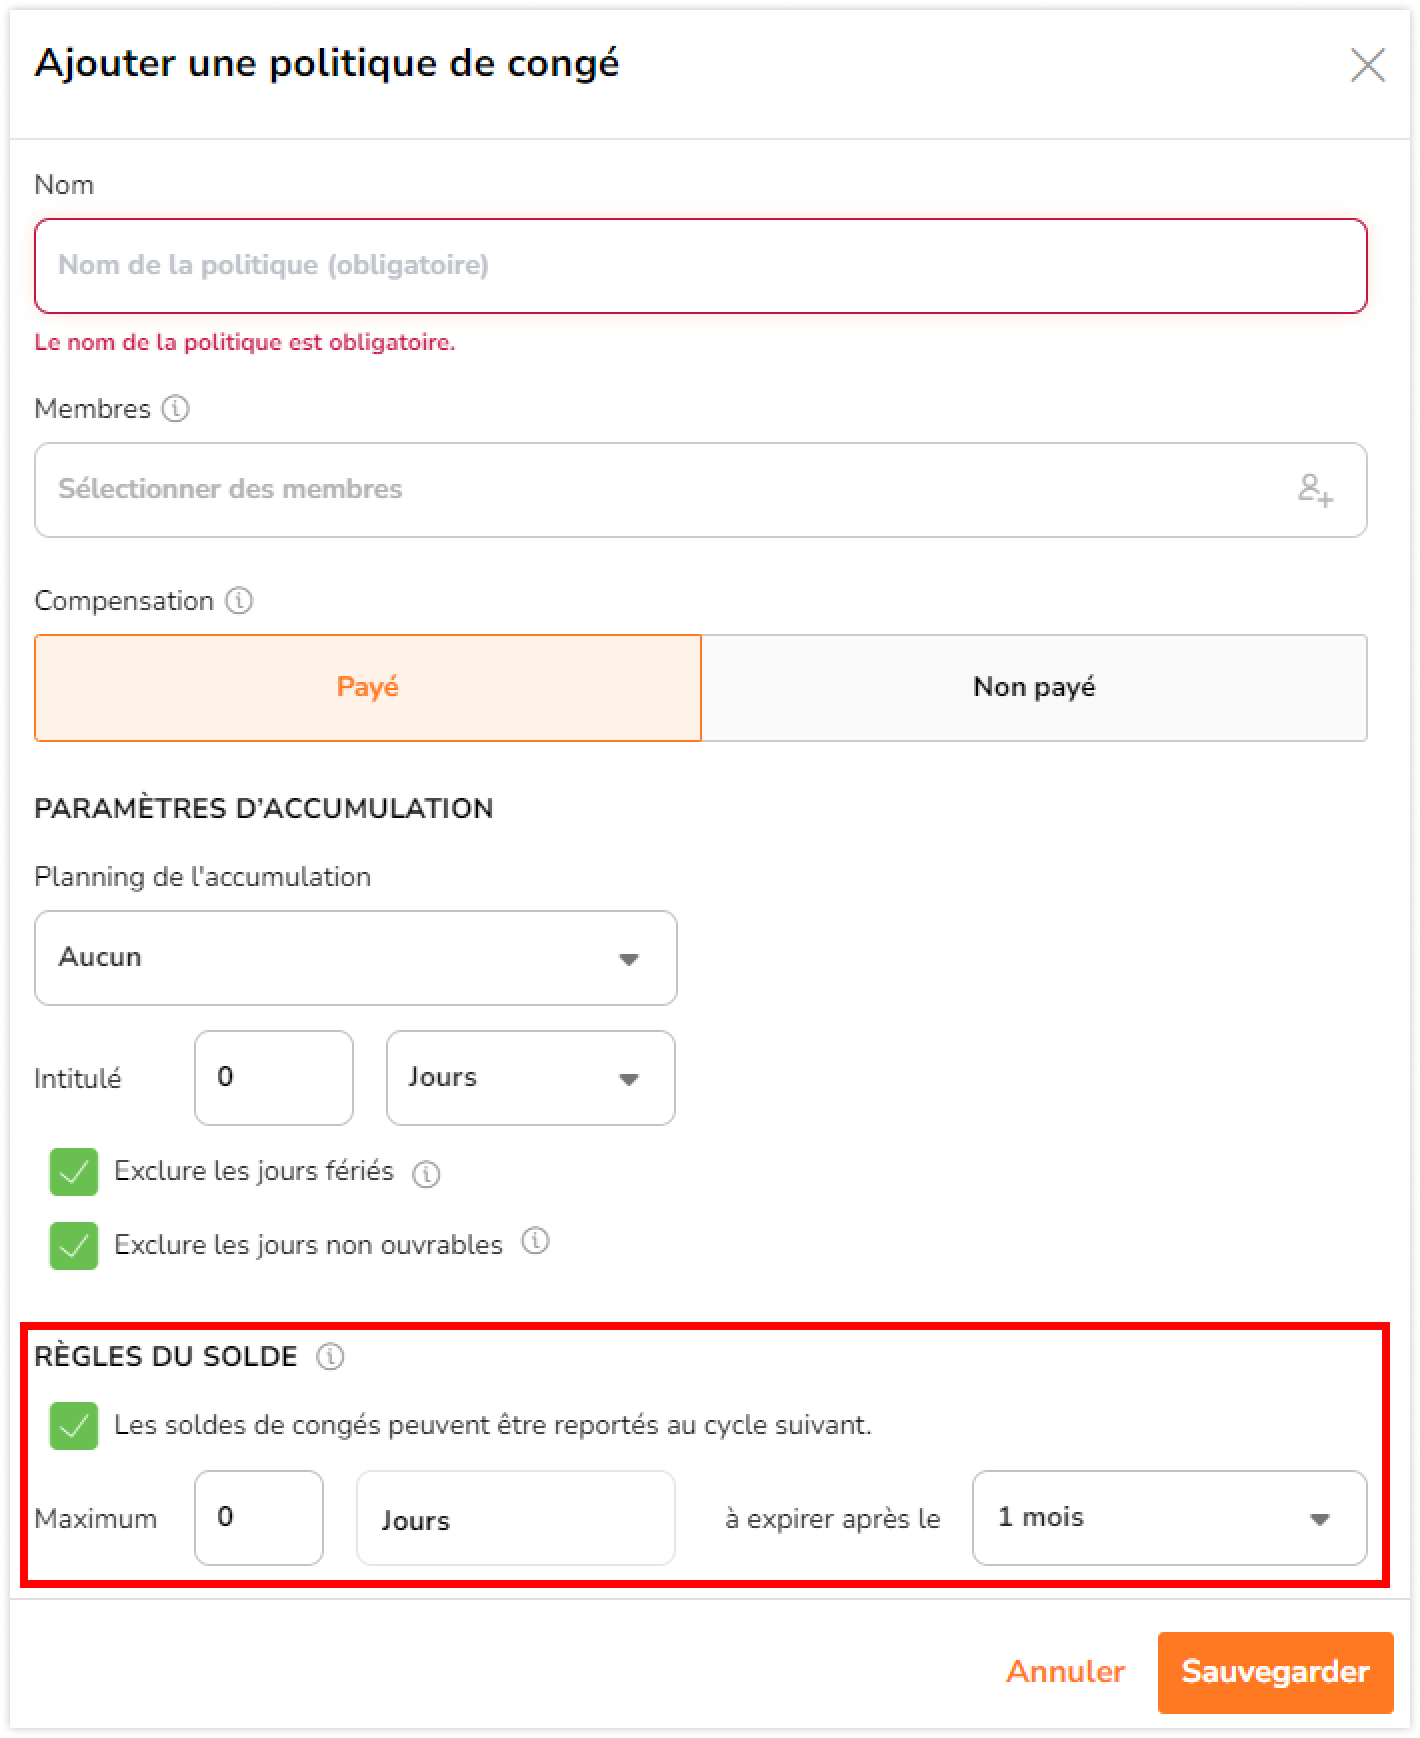Click the info icon next to Membres
The width and height of the screenshot is (1420, 1738).
tap(175, 409)
